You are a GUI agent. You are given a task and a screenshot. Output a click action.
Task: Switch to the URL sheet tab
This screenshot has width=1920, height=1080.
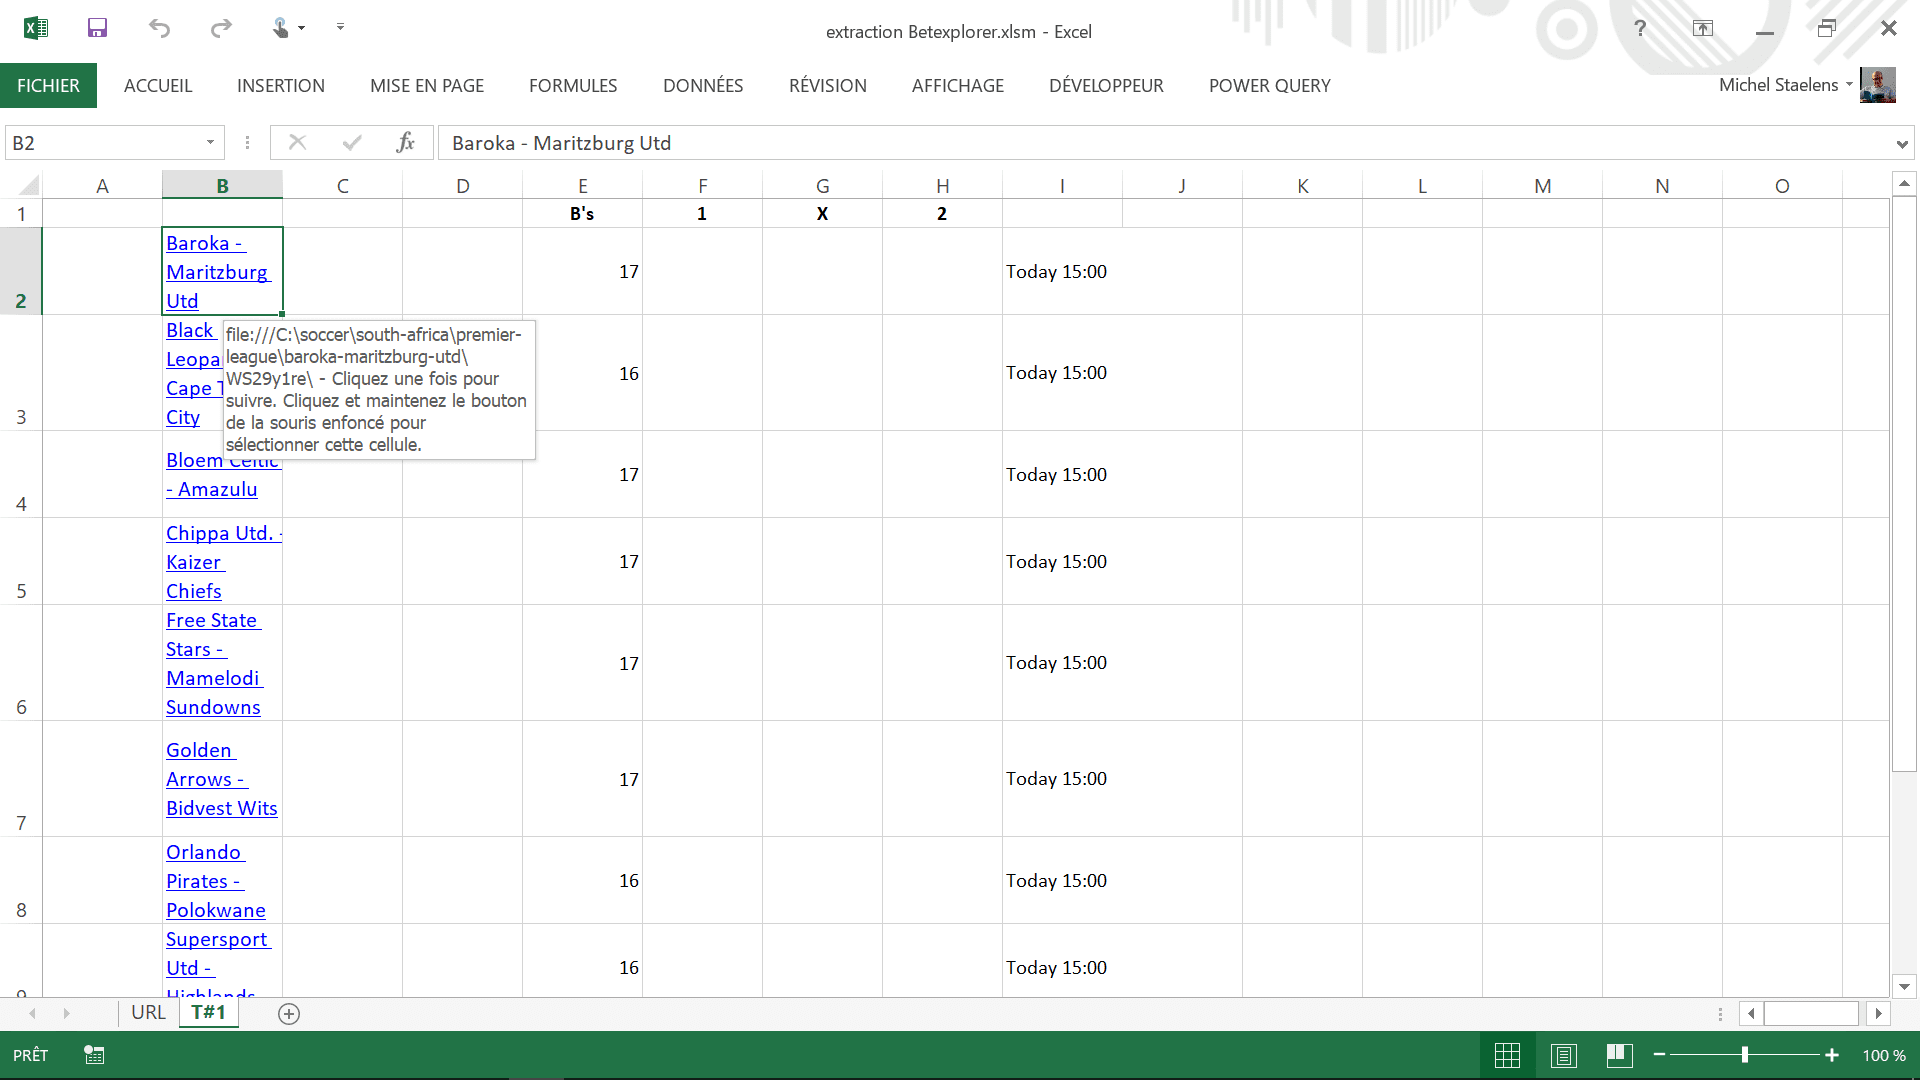coord(148,1012)
